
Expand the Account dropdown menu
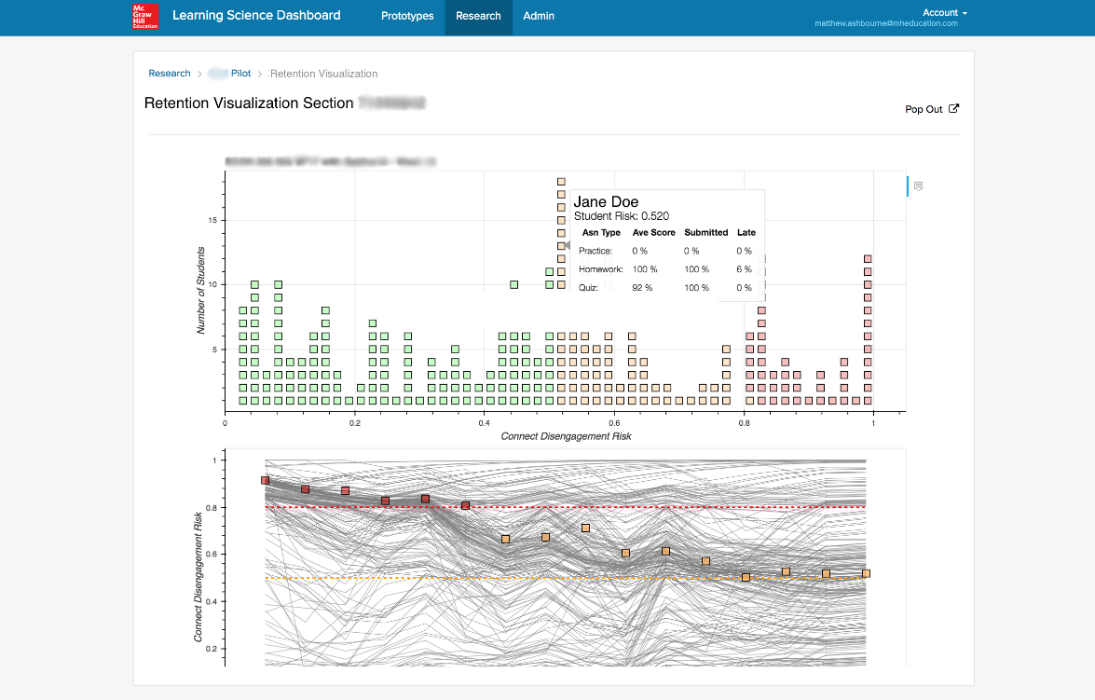pyautogui.click(x=944, y=12)
